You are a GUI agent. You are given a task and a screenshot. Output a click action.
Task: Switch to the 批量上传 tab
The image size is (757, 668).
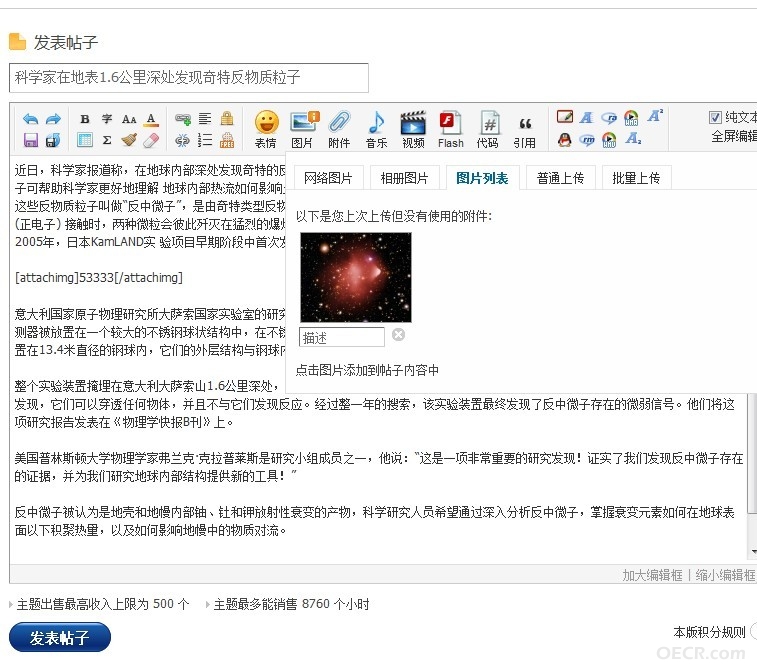coord(636,178)
